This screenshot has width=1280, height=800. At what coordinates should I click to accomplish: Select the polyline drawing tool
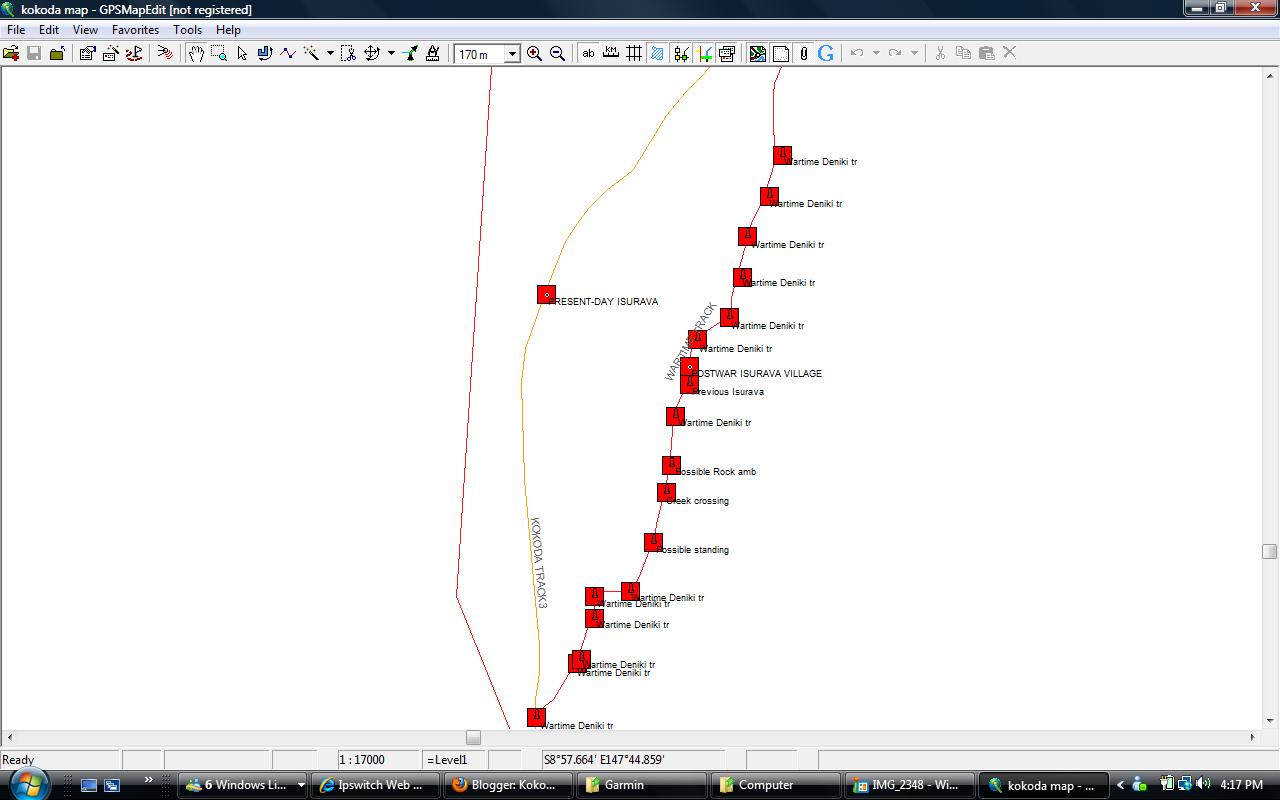[x=287, y=53]
